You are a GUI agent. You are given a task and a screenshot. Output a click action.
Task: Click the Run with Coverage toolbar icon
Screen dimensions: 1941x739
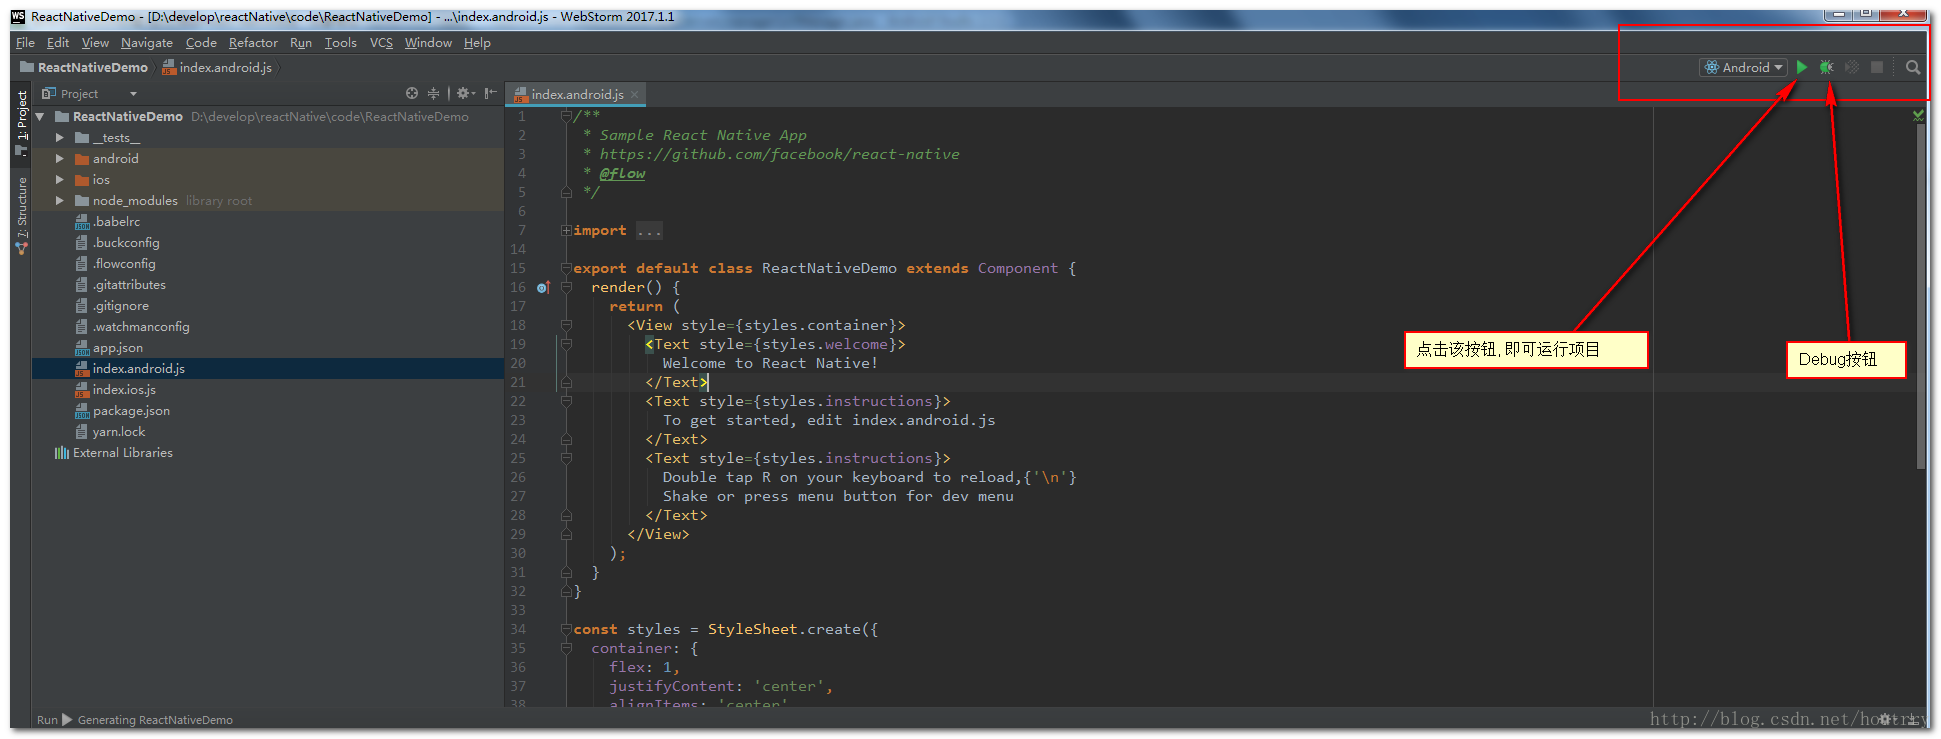coord(1852,67)
